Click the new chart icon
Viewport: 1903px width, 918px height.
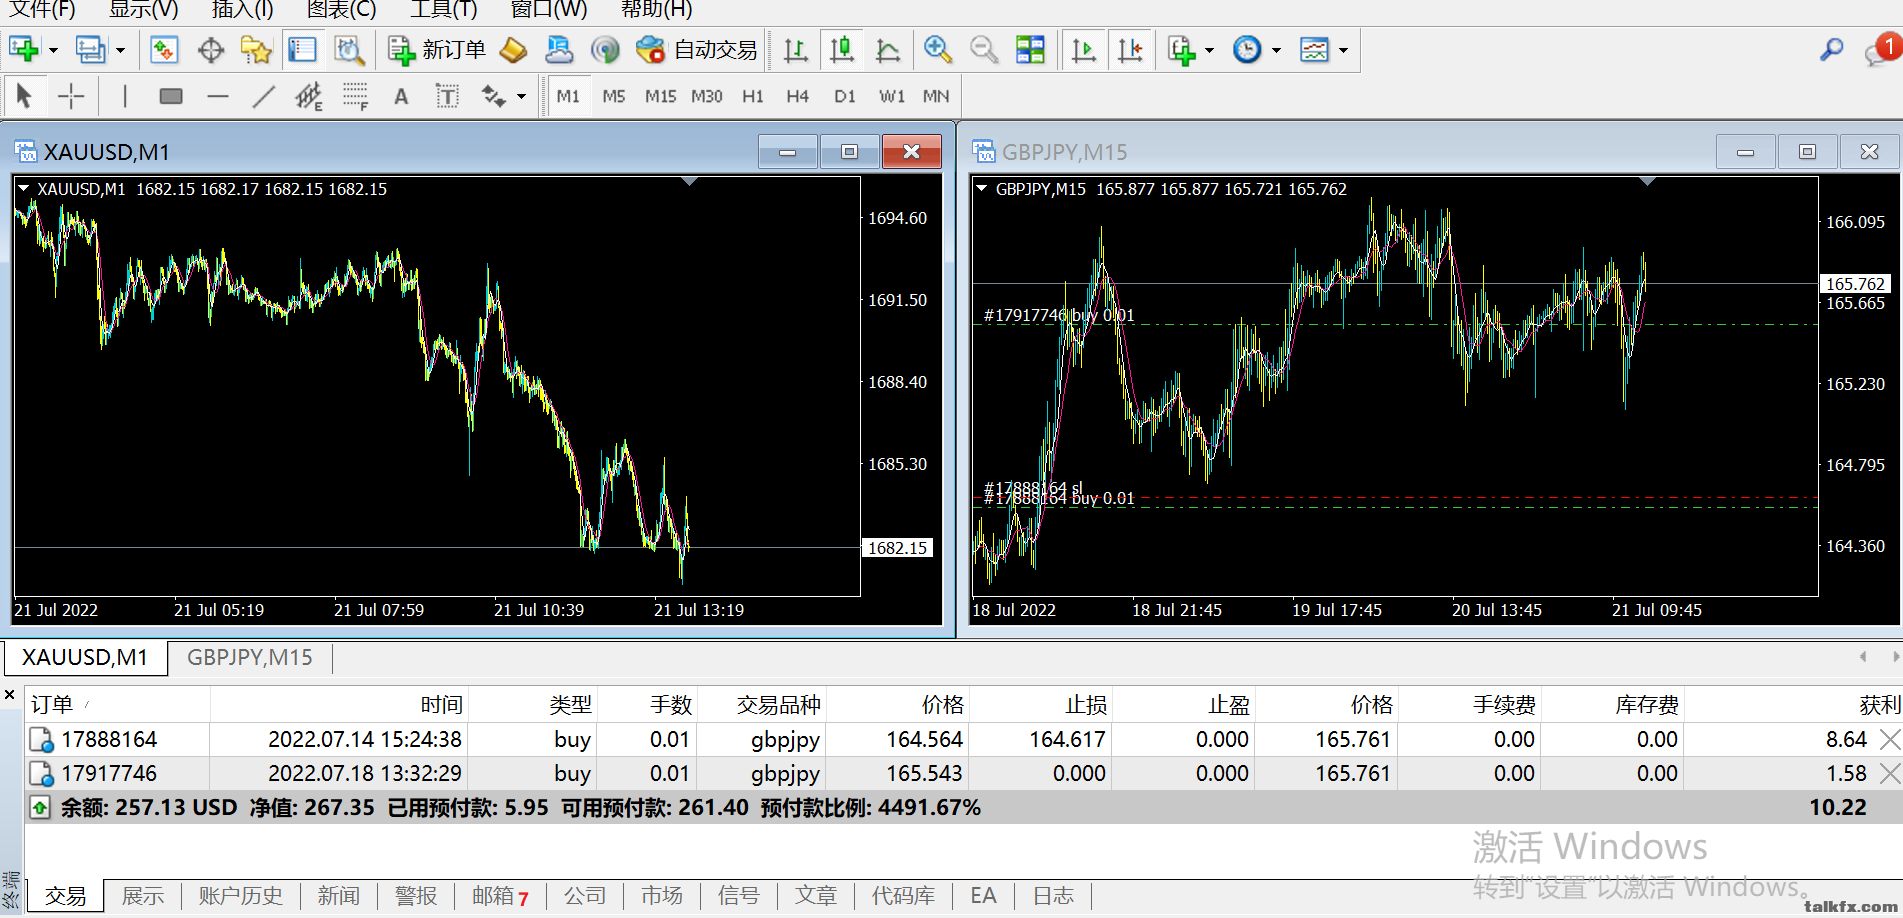click(x=23, y=49)
